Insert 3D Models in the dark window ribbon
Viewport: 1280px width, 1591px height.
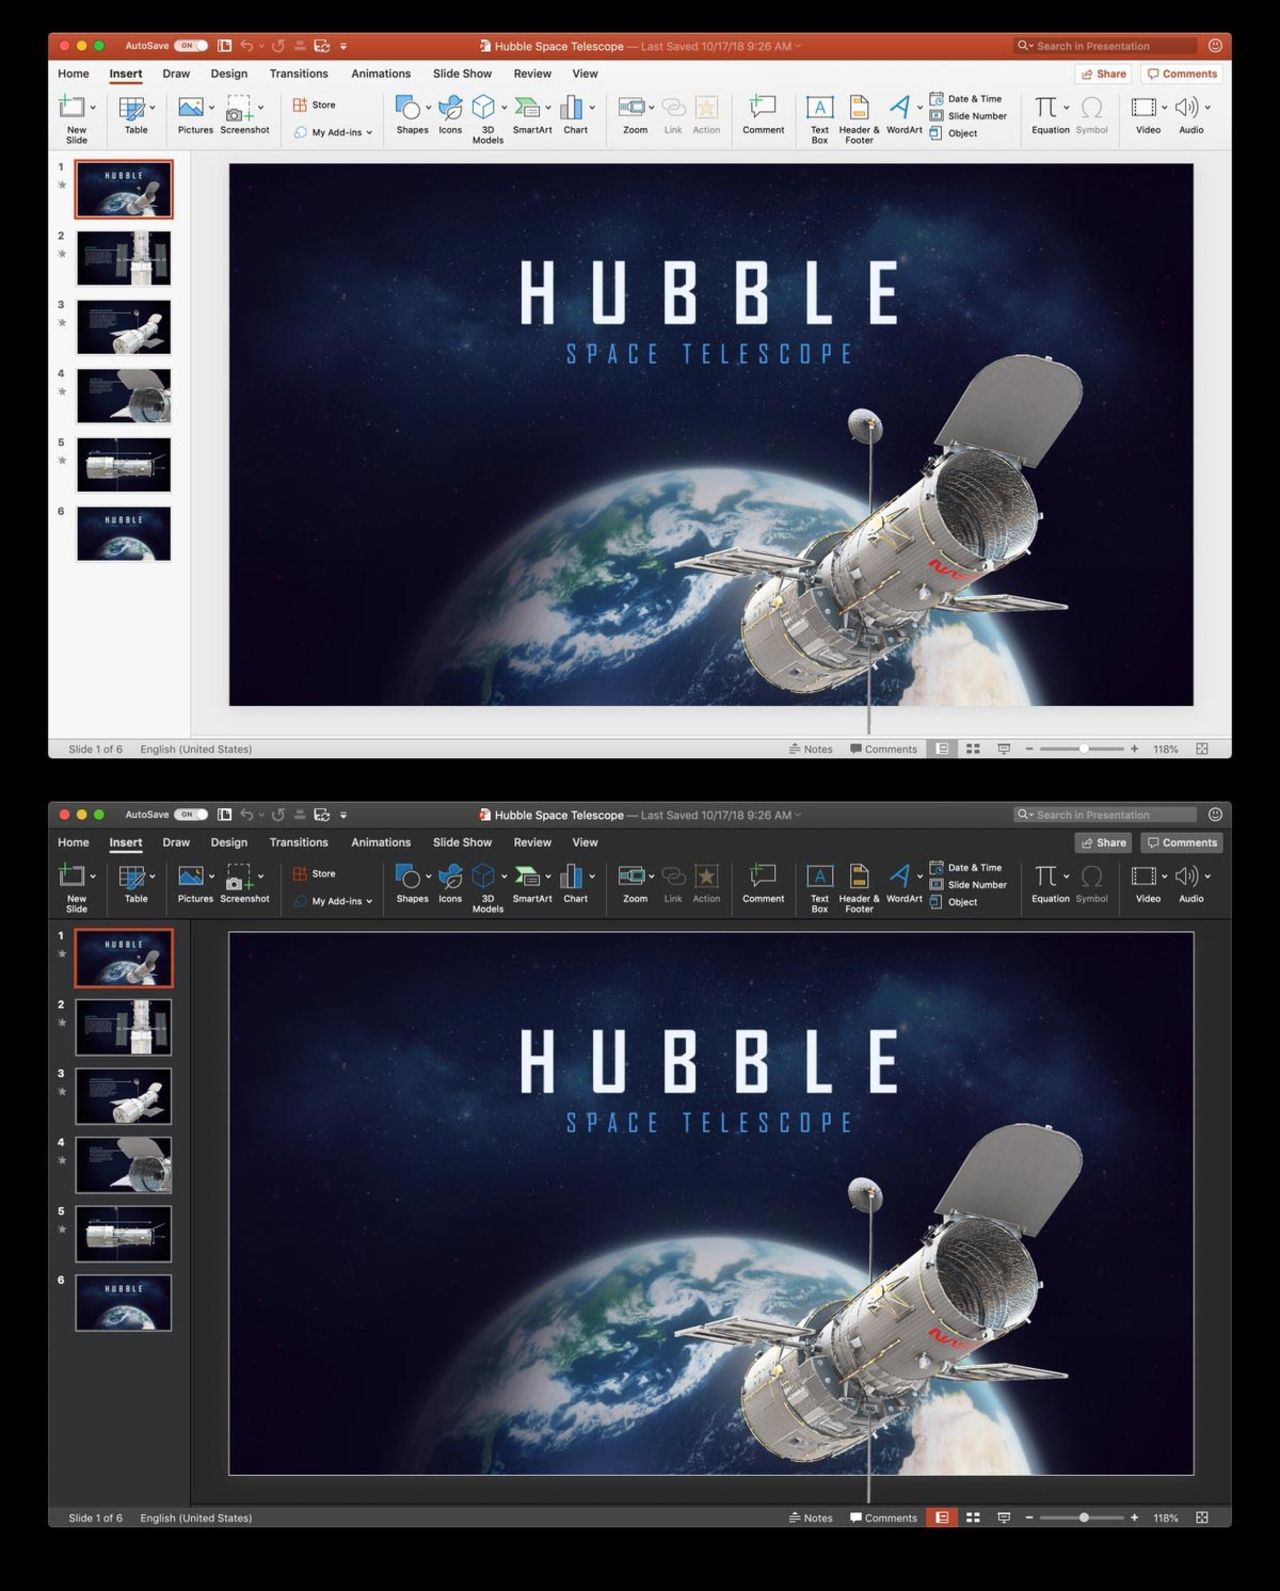tap(485, 878)
